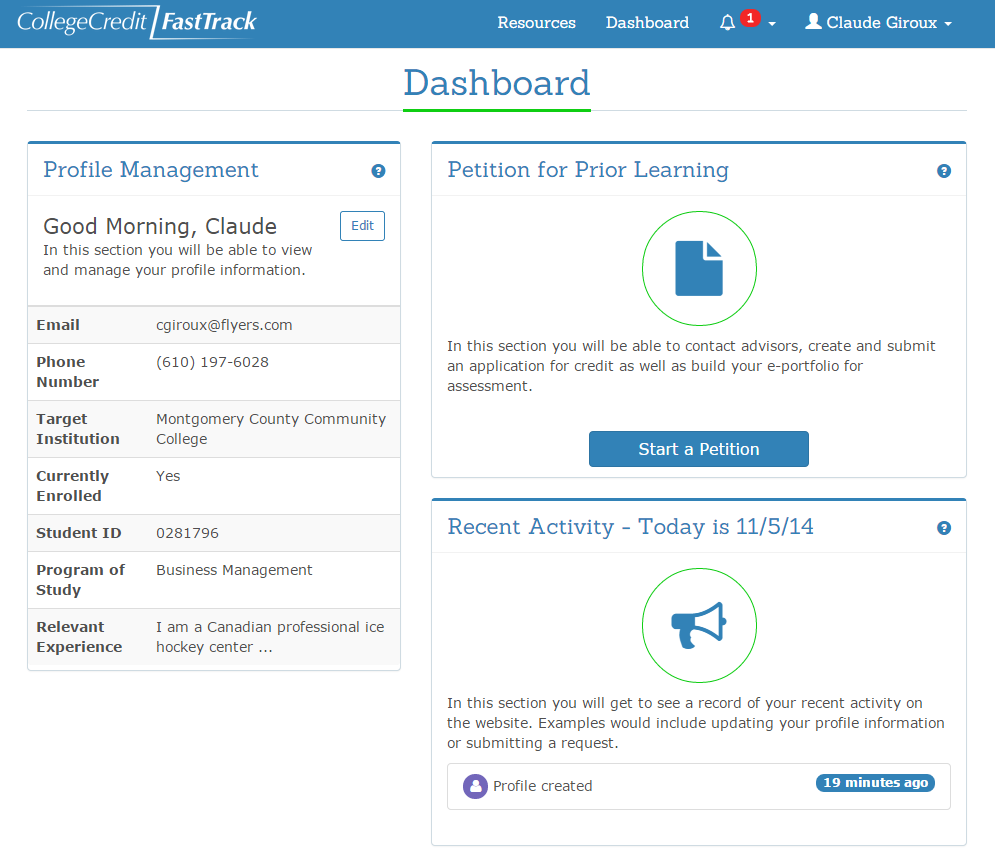Click the document icon in Petition panel
This screenshot has width=995, height=852.
coord(699,268)
